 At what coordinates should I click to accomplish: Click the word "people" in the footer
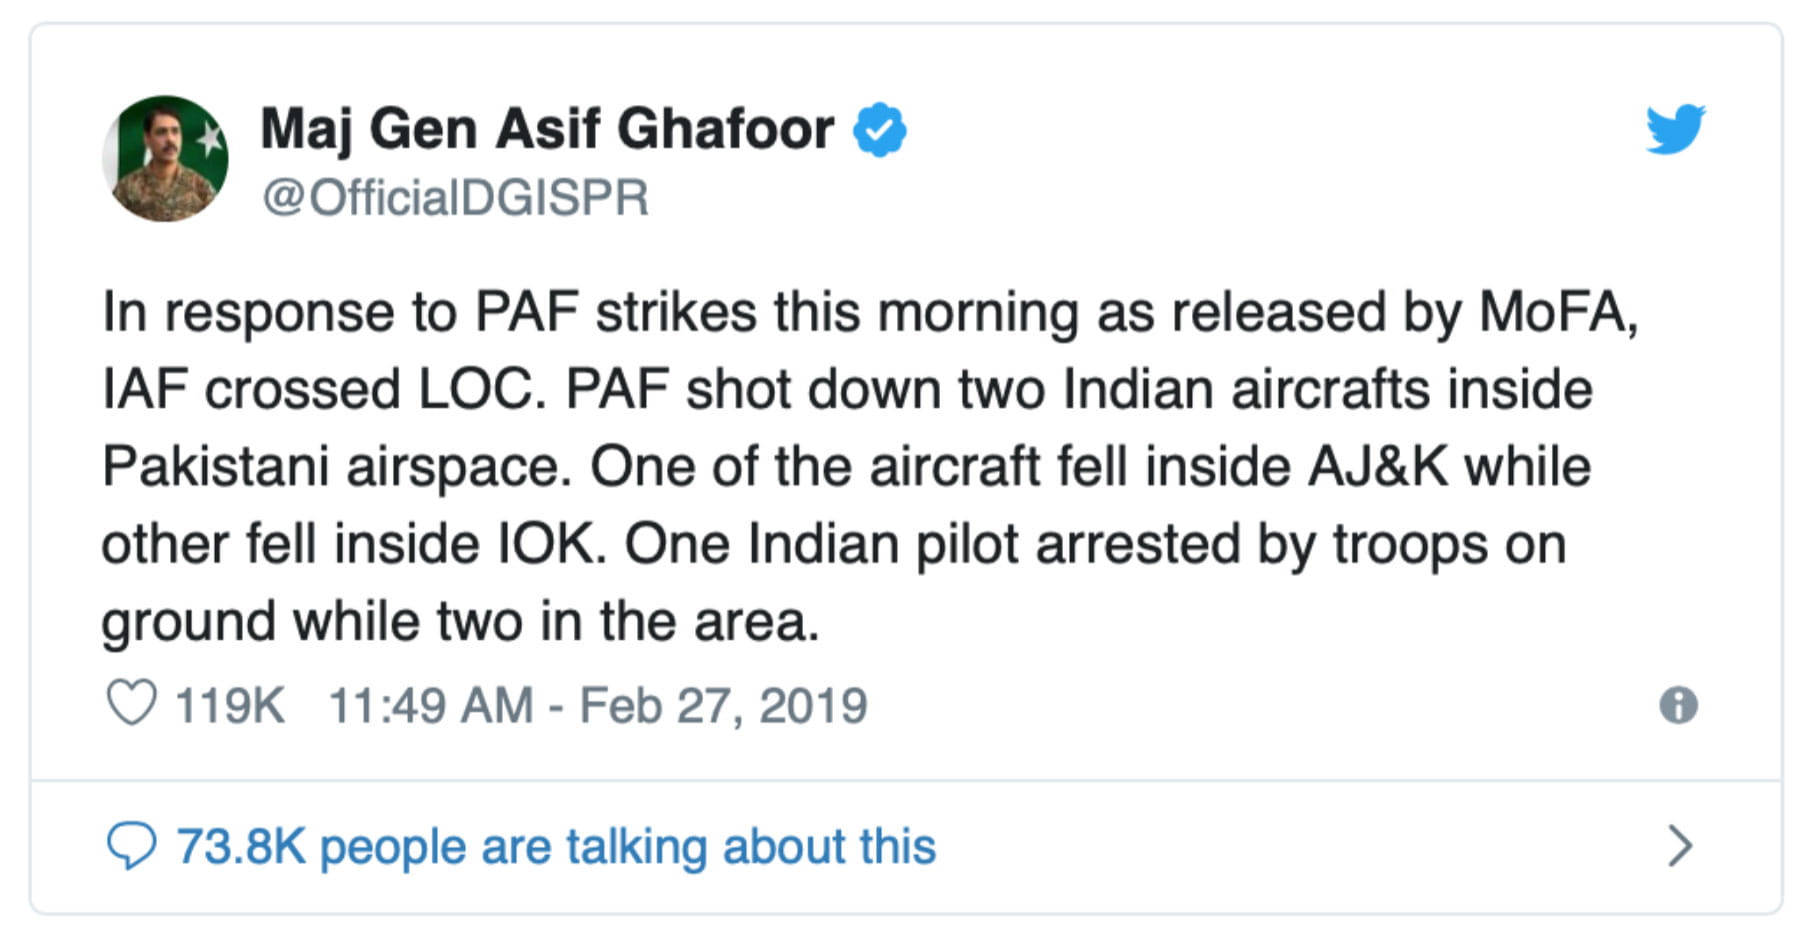[392, 846]
